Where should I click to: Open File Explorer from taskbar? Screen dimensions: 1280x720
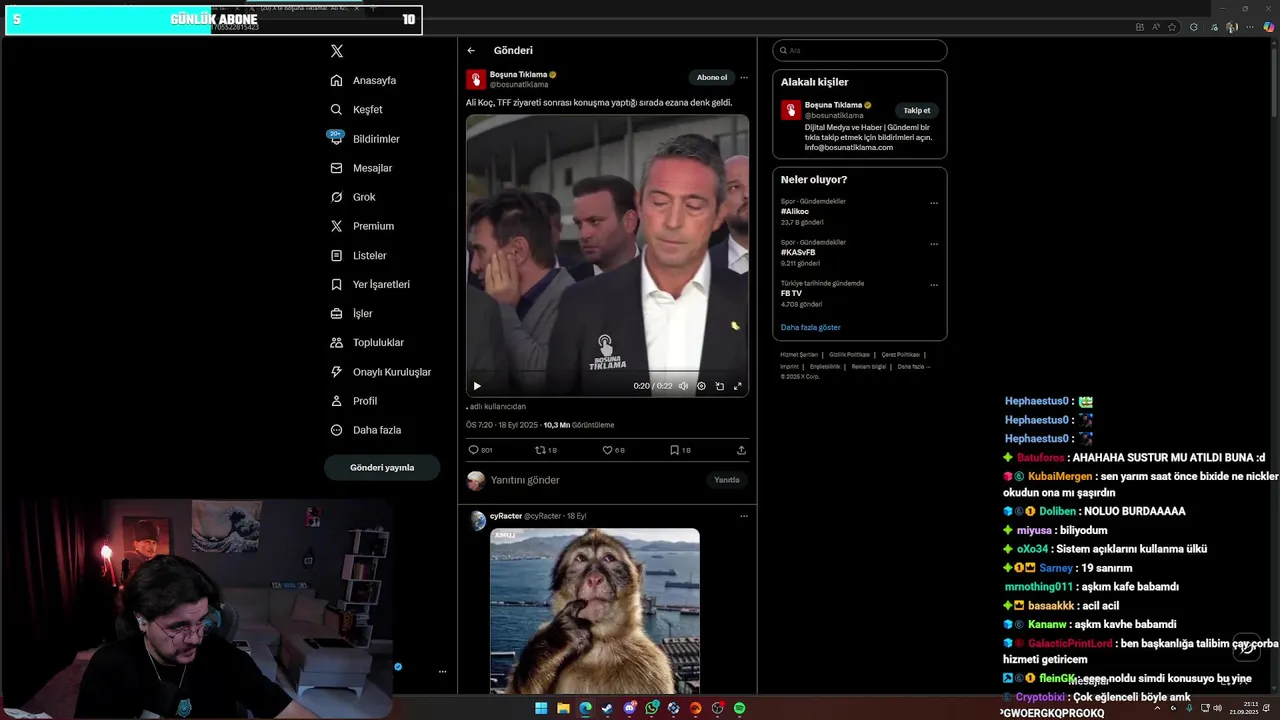(x=564, y=708)
